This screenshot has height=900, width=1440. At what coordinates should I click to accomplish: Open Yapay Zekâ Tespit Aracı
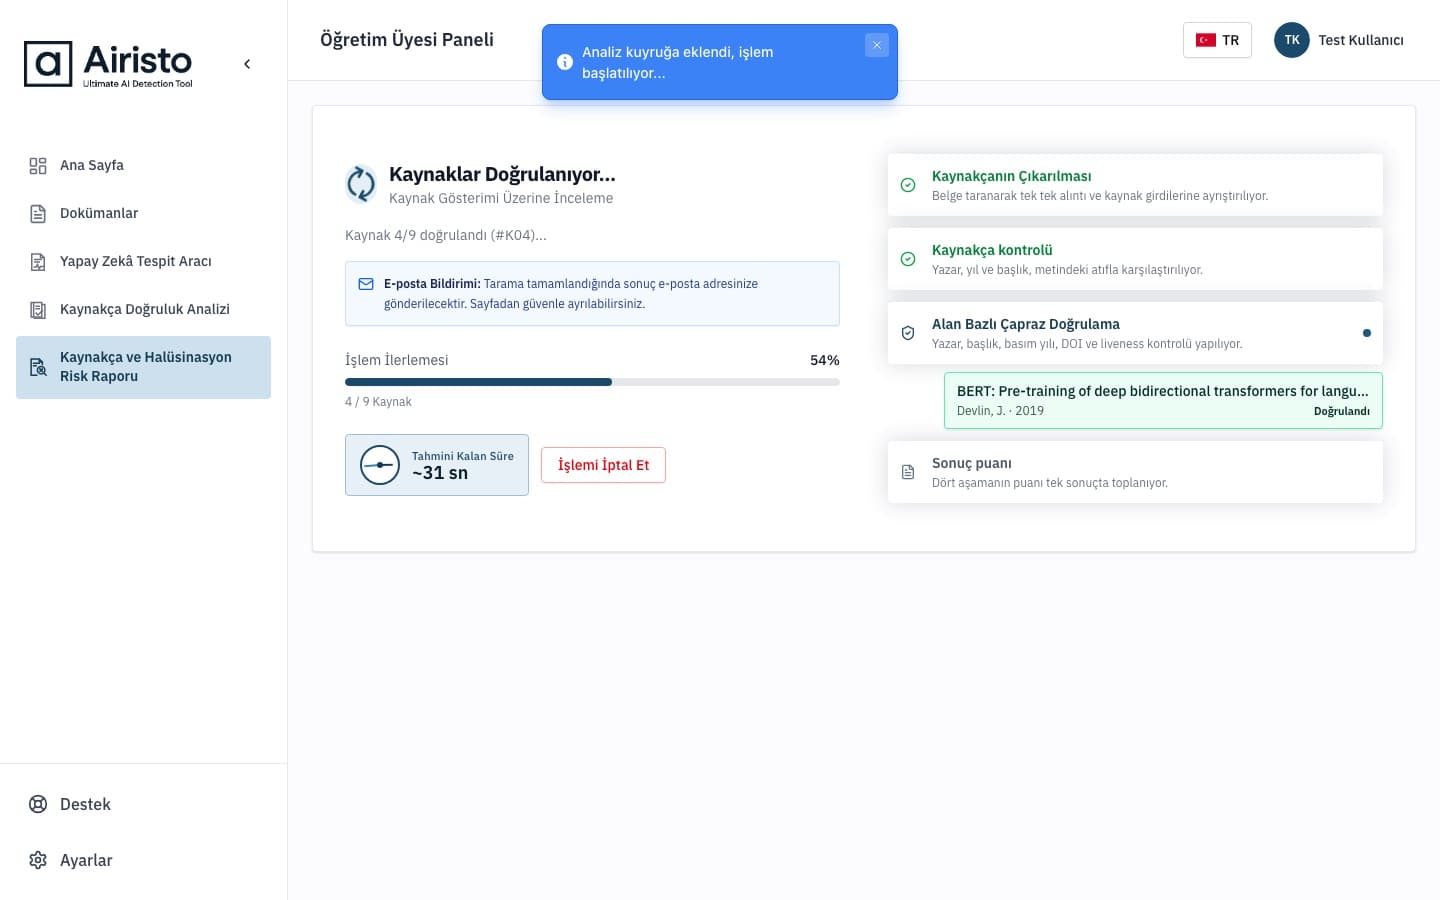click(x=143, y=261)
